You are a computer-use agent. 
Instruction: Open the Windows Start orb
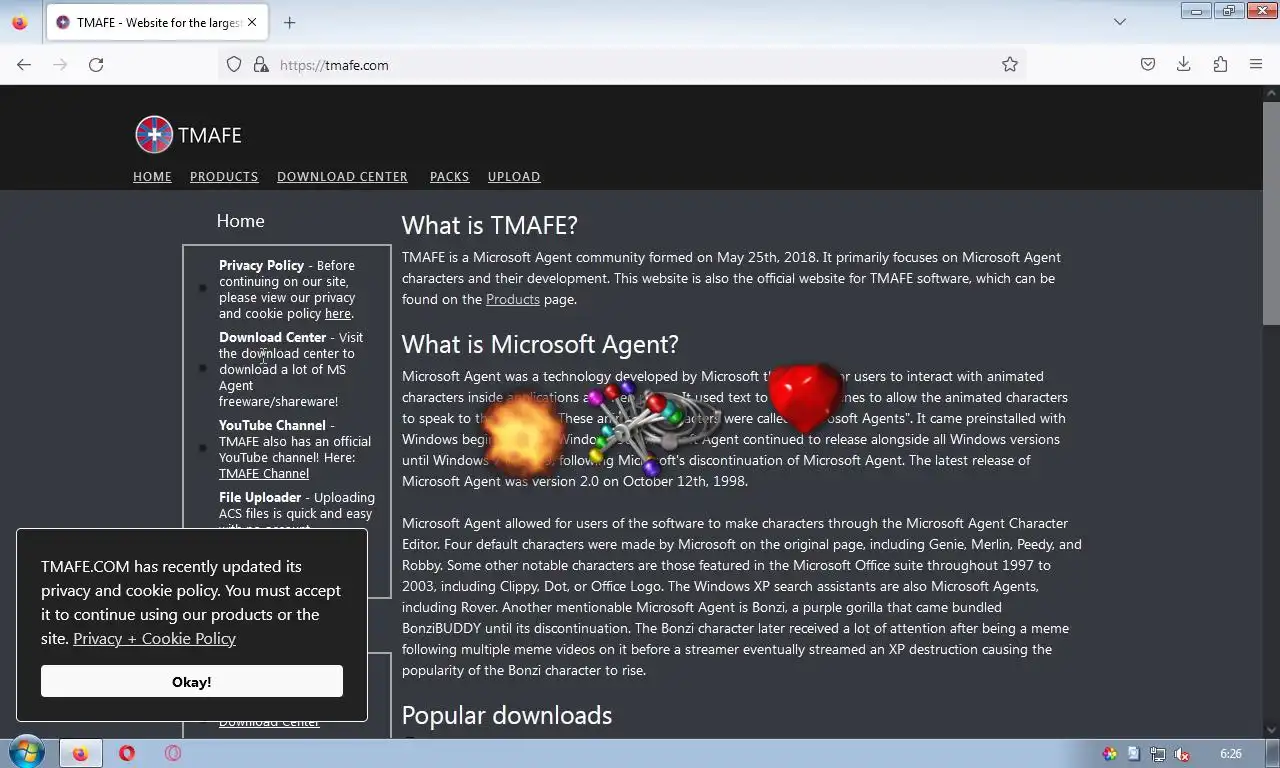(25, 753)
